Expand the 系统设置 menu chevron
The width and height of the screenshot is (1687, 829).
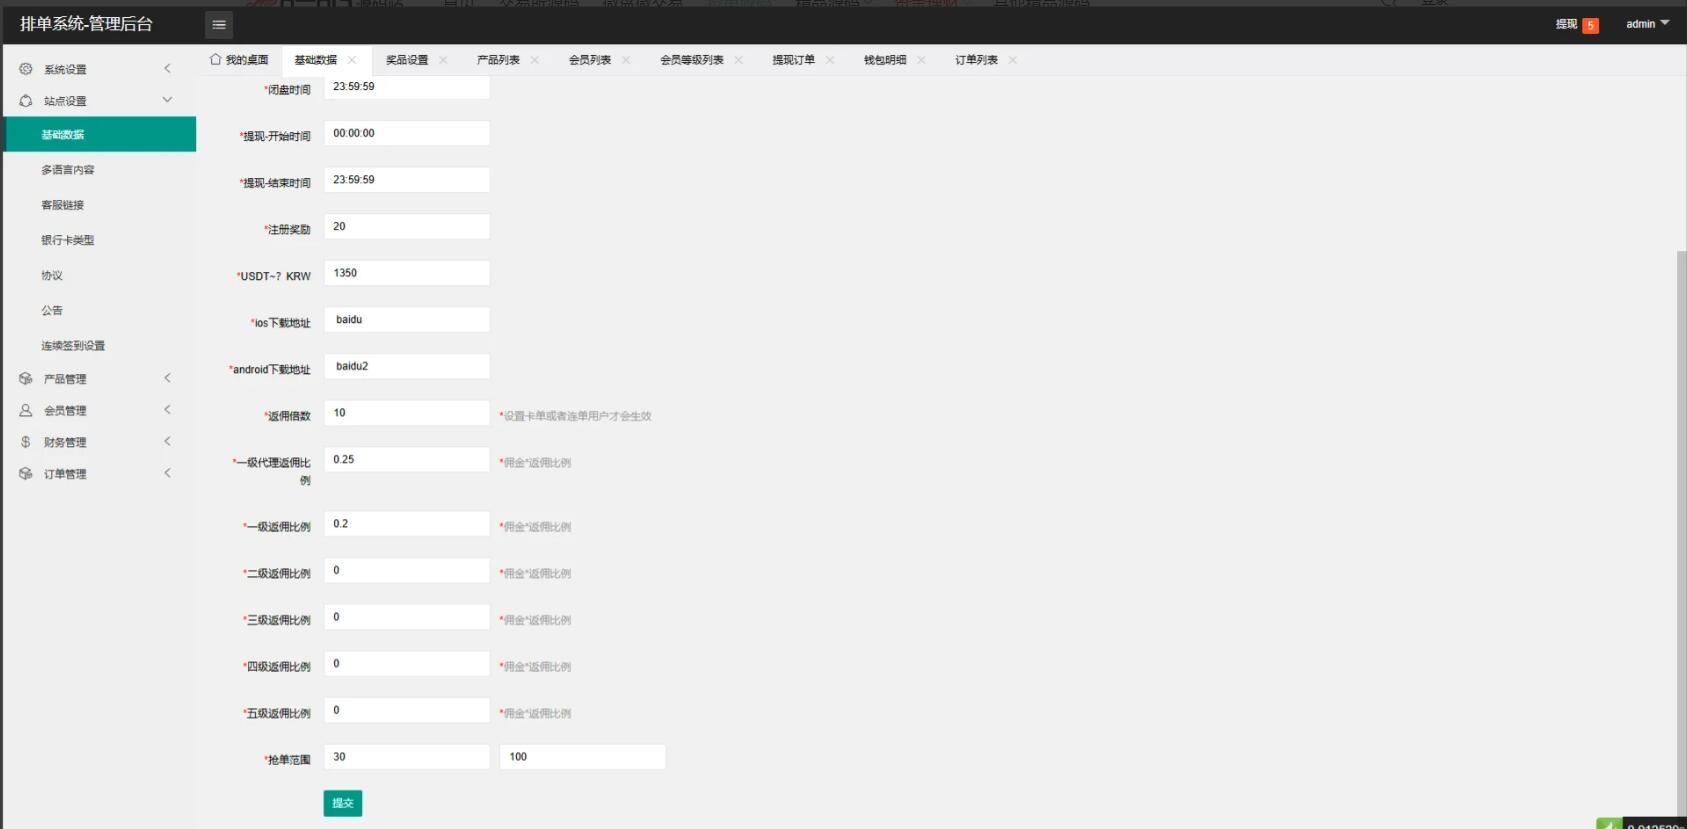[167, 69]
